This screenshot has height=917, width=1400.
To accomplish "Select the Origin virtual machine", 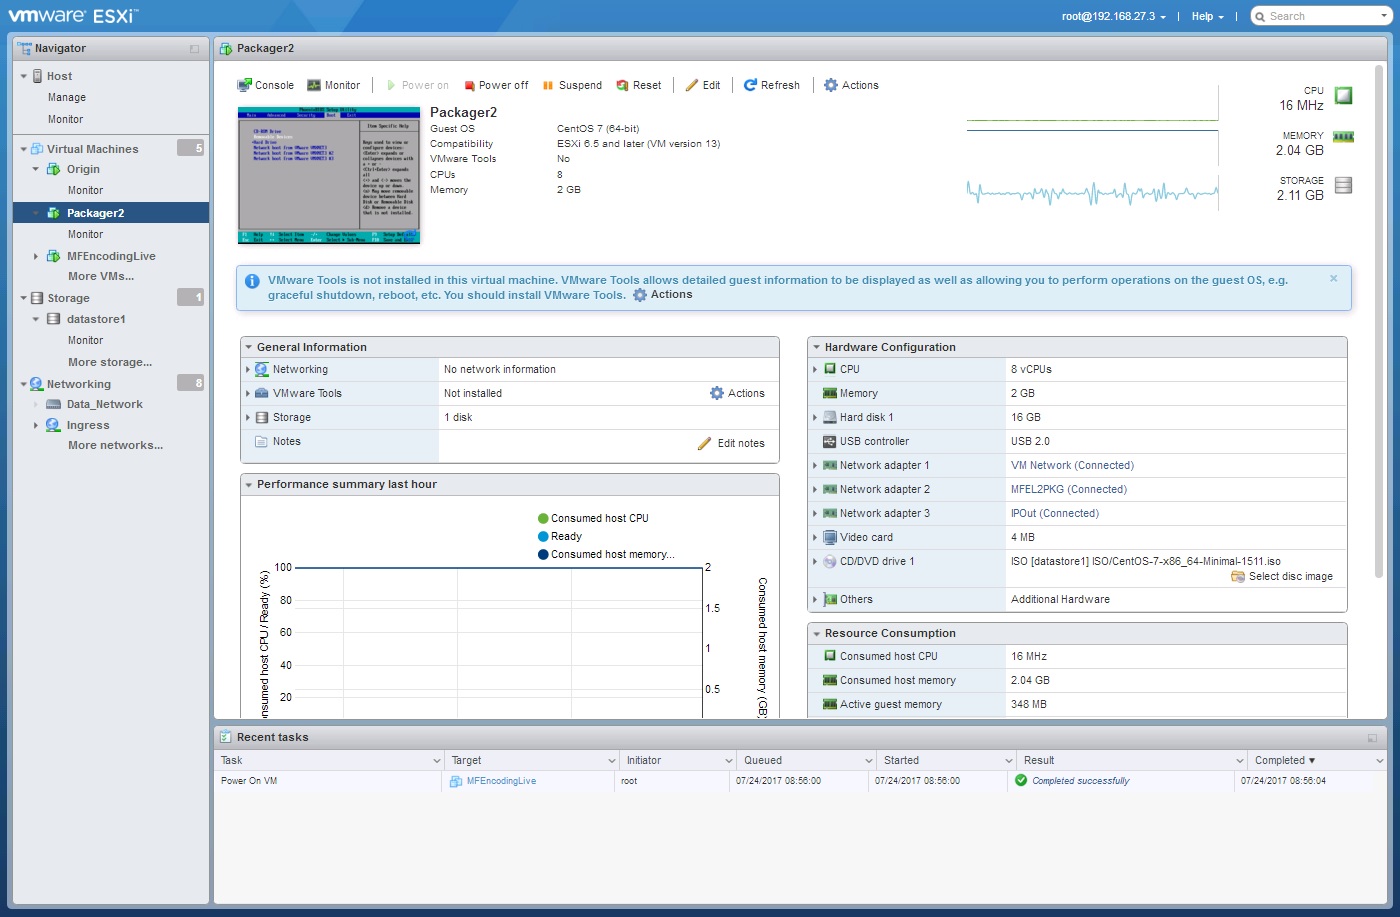I will tap(83, 169).
